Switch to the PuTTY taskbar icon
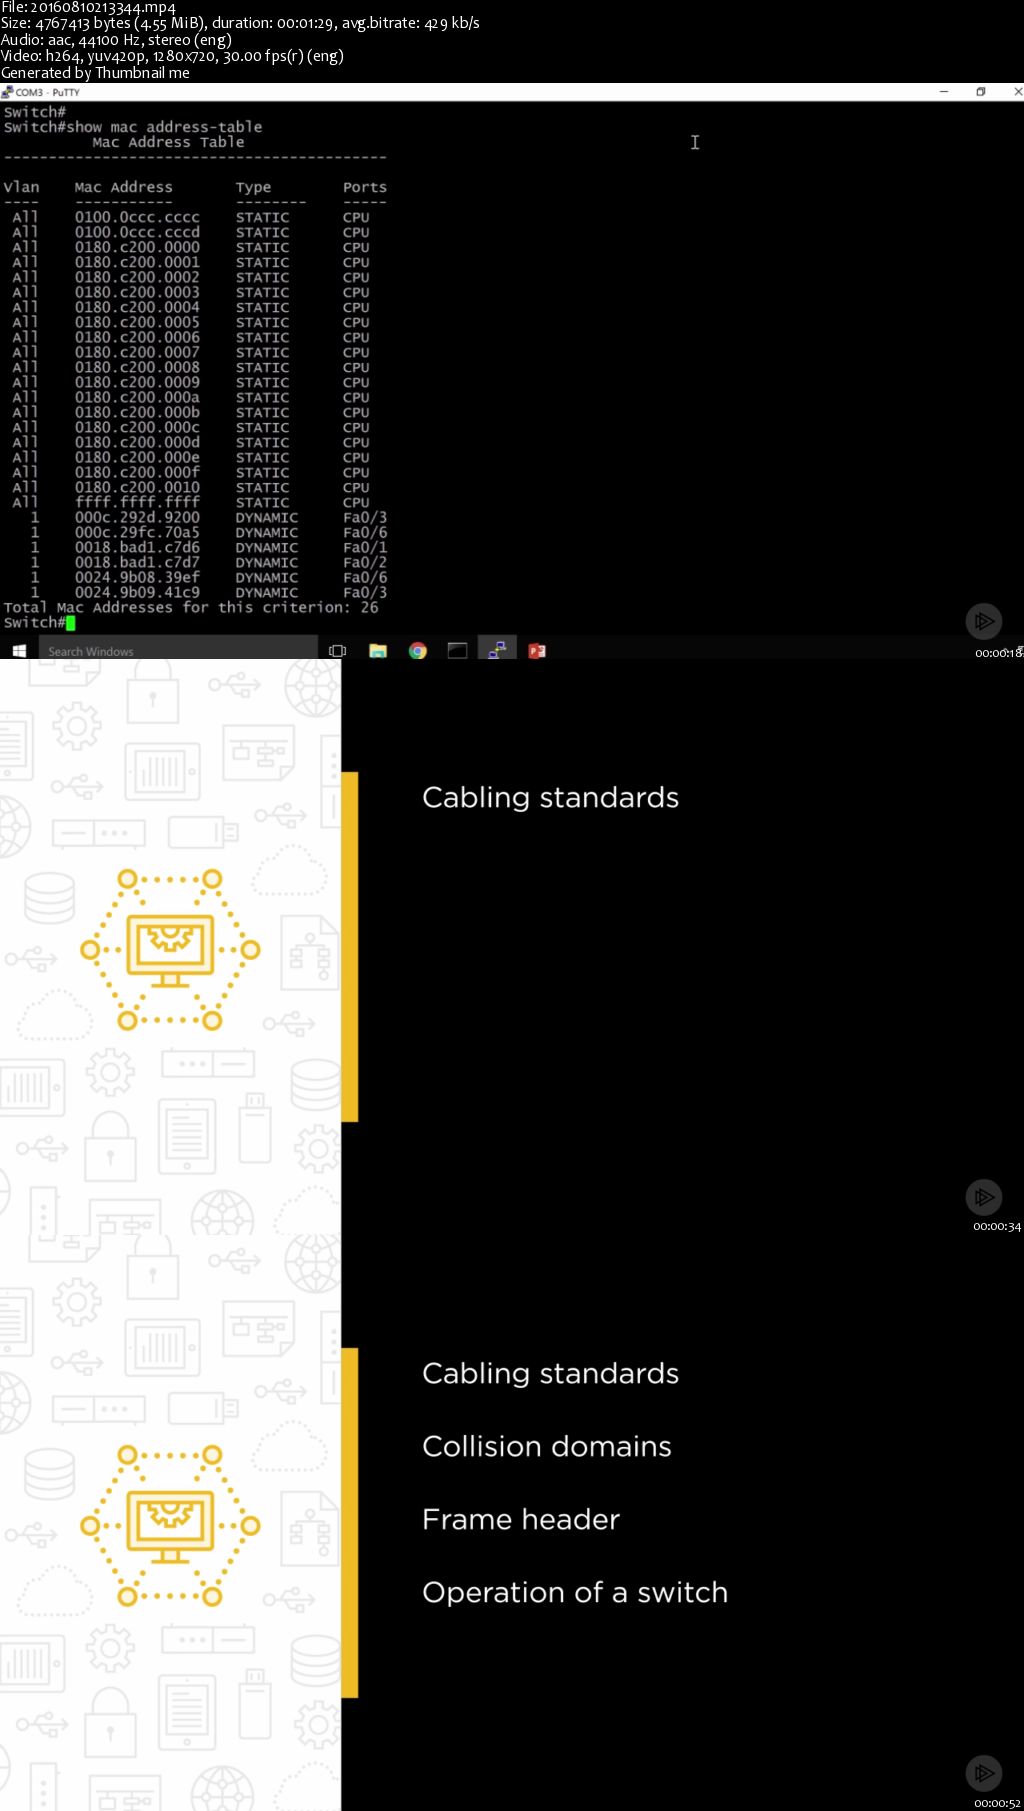The image size is (1024, 1811). (497, 650)
